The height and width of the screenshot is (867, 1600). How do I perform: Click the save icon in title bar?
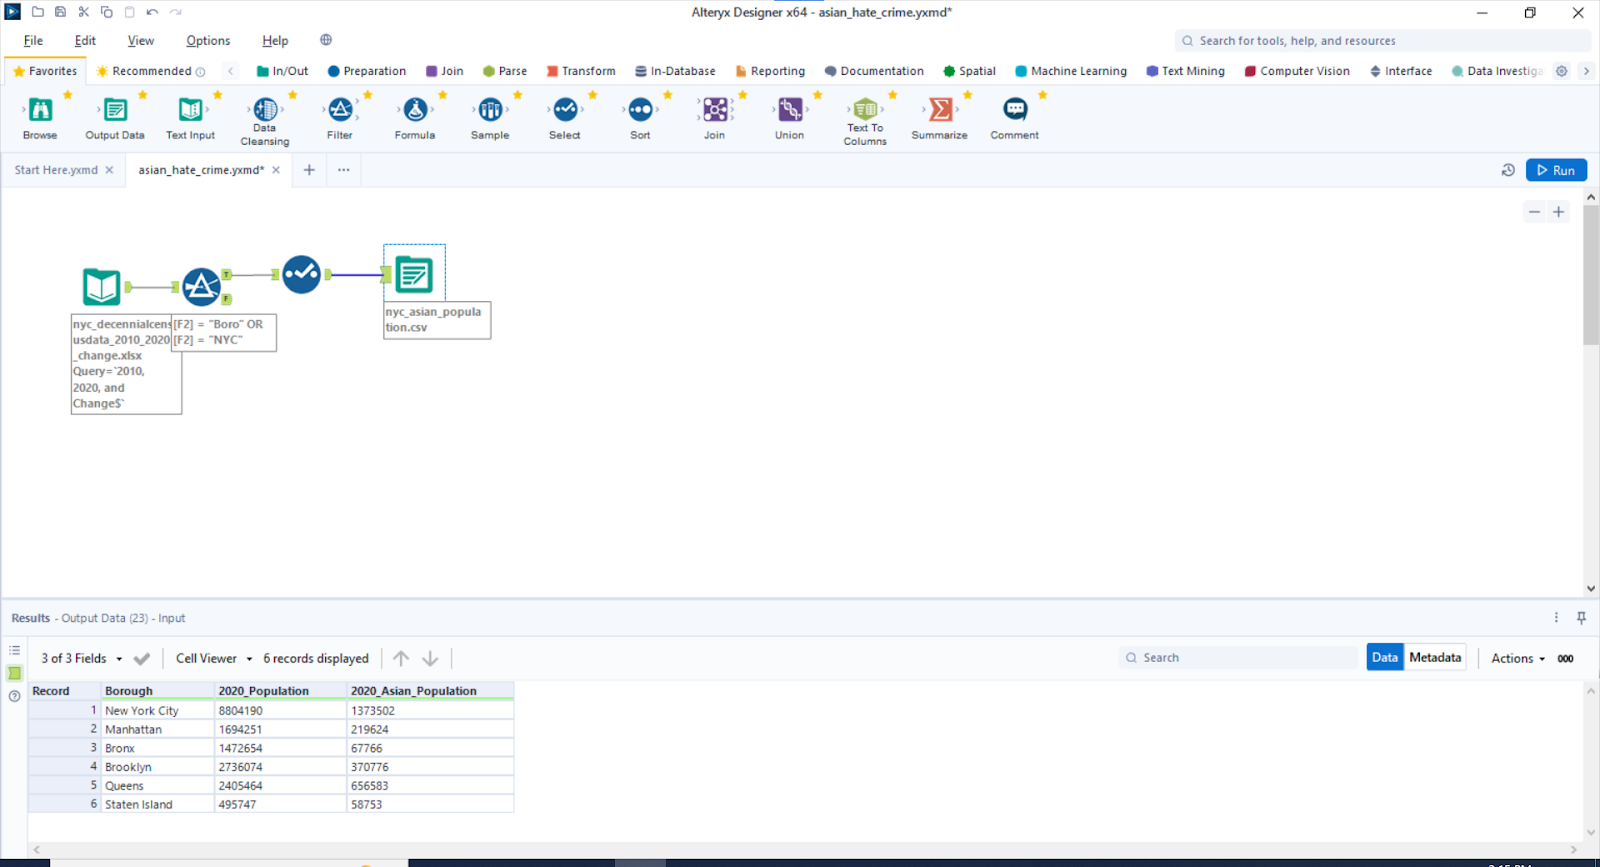pos(60,12)
